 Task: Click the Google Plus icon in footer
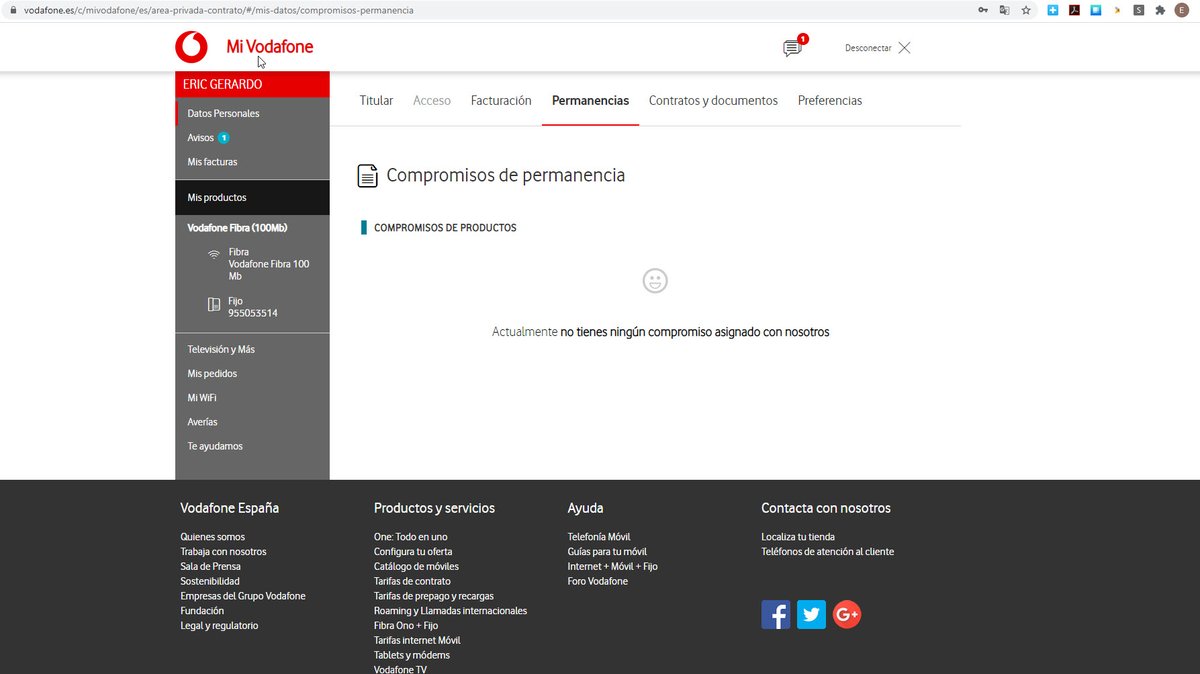[847, 614]
